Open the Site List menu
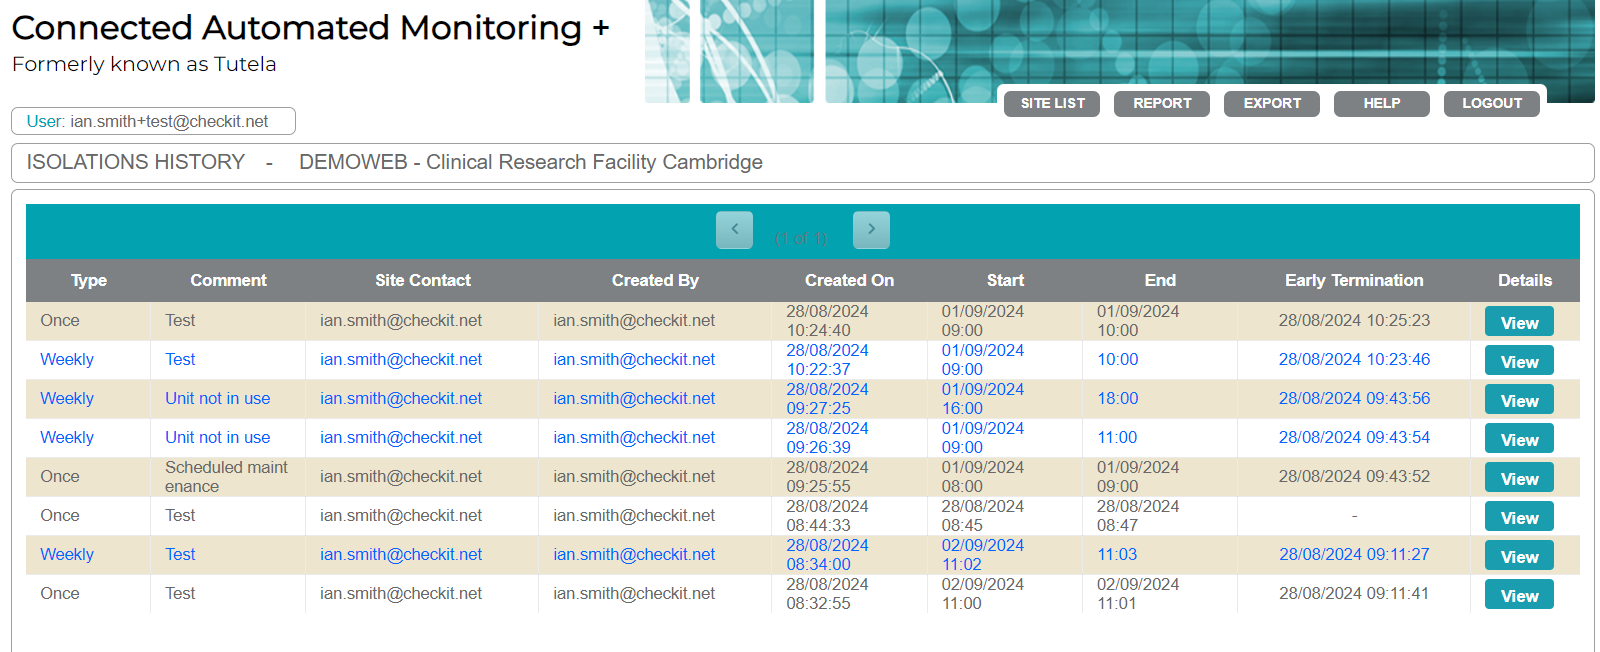This screenshot has width=1600, height=652. pyautogui.click(x=1052, y=104)
